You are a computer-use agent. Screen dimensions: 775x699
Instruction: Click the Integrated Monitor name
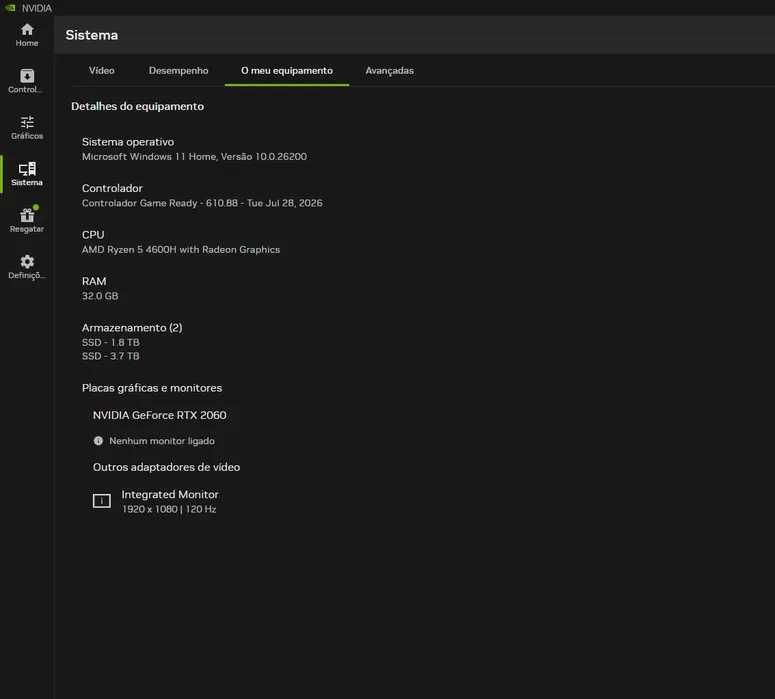(170, 494)
